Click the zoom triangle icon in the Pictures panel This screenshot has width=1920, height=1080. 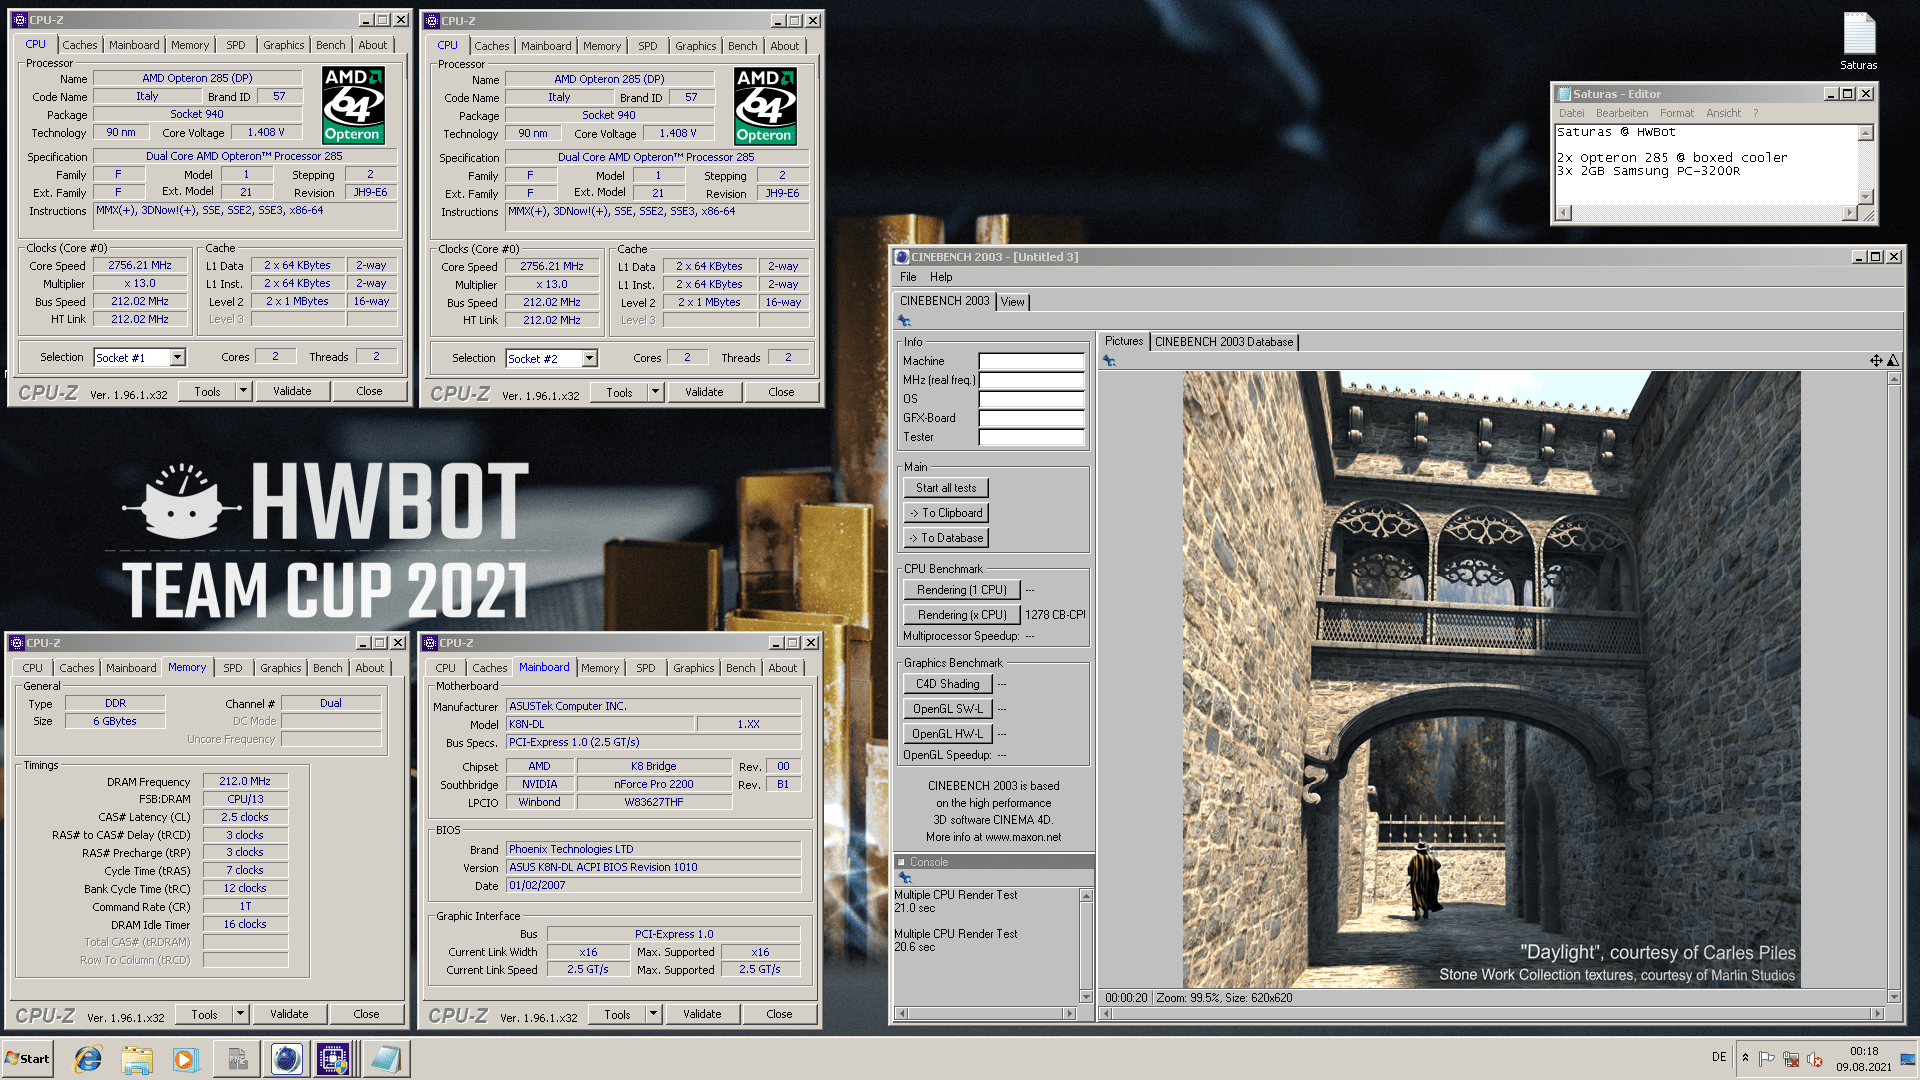click(x=1892, y=361)
